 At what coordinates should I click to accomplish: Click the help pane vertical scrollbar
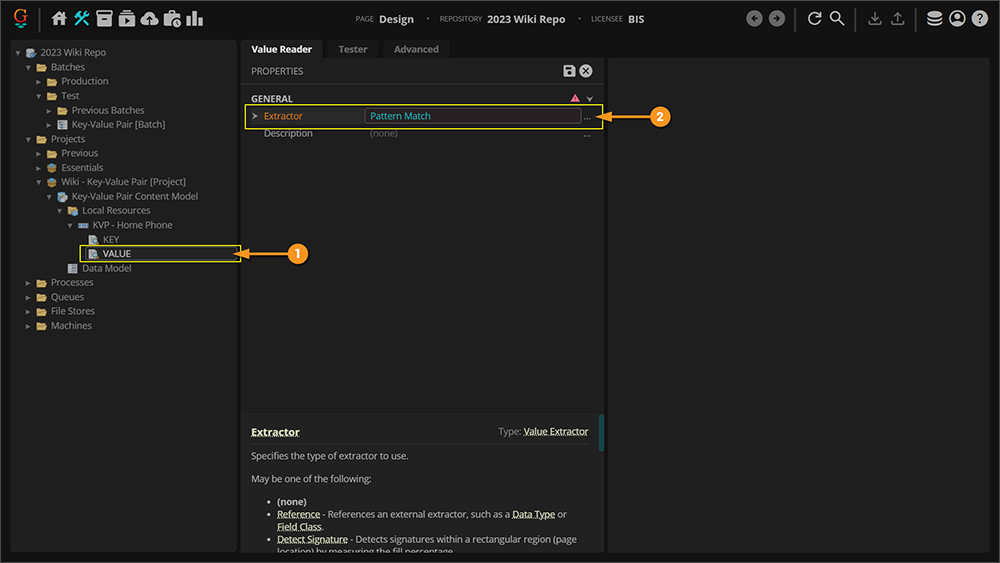click(601, 433)
